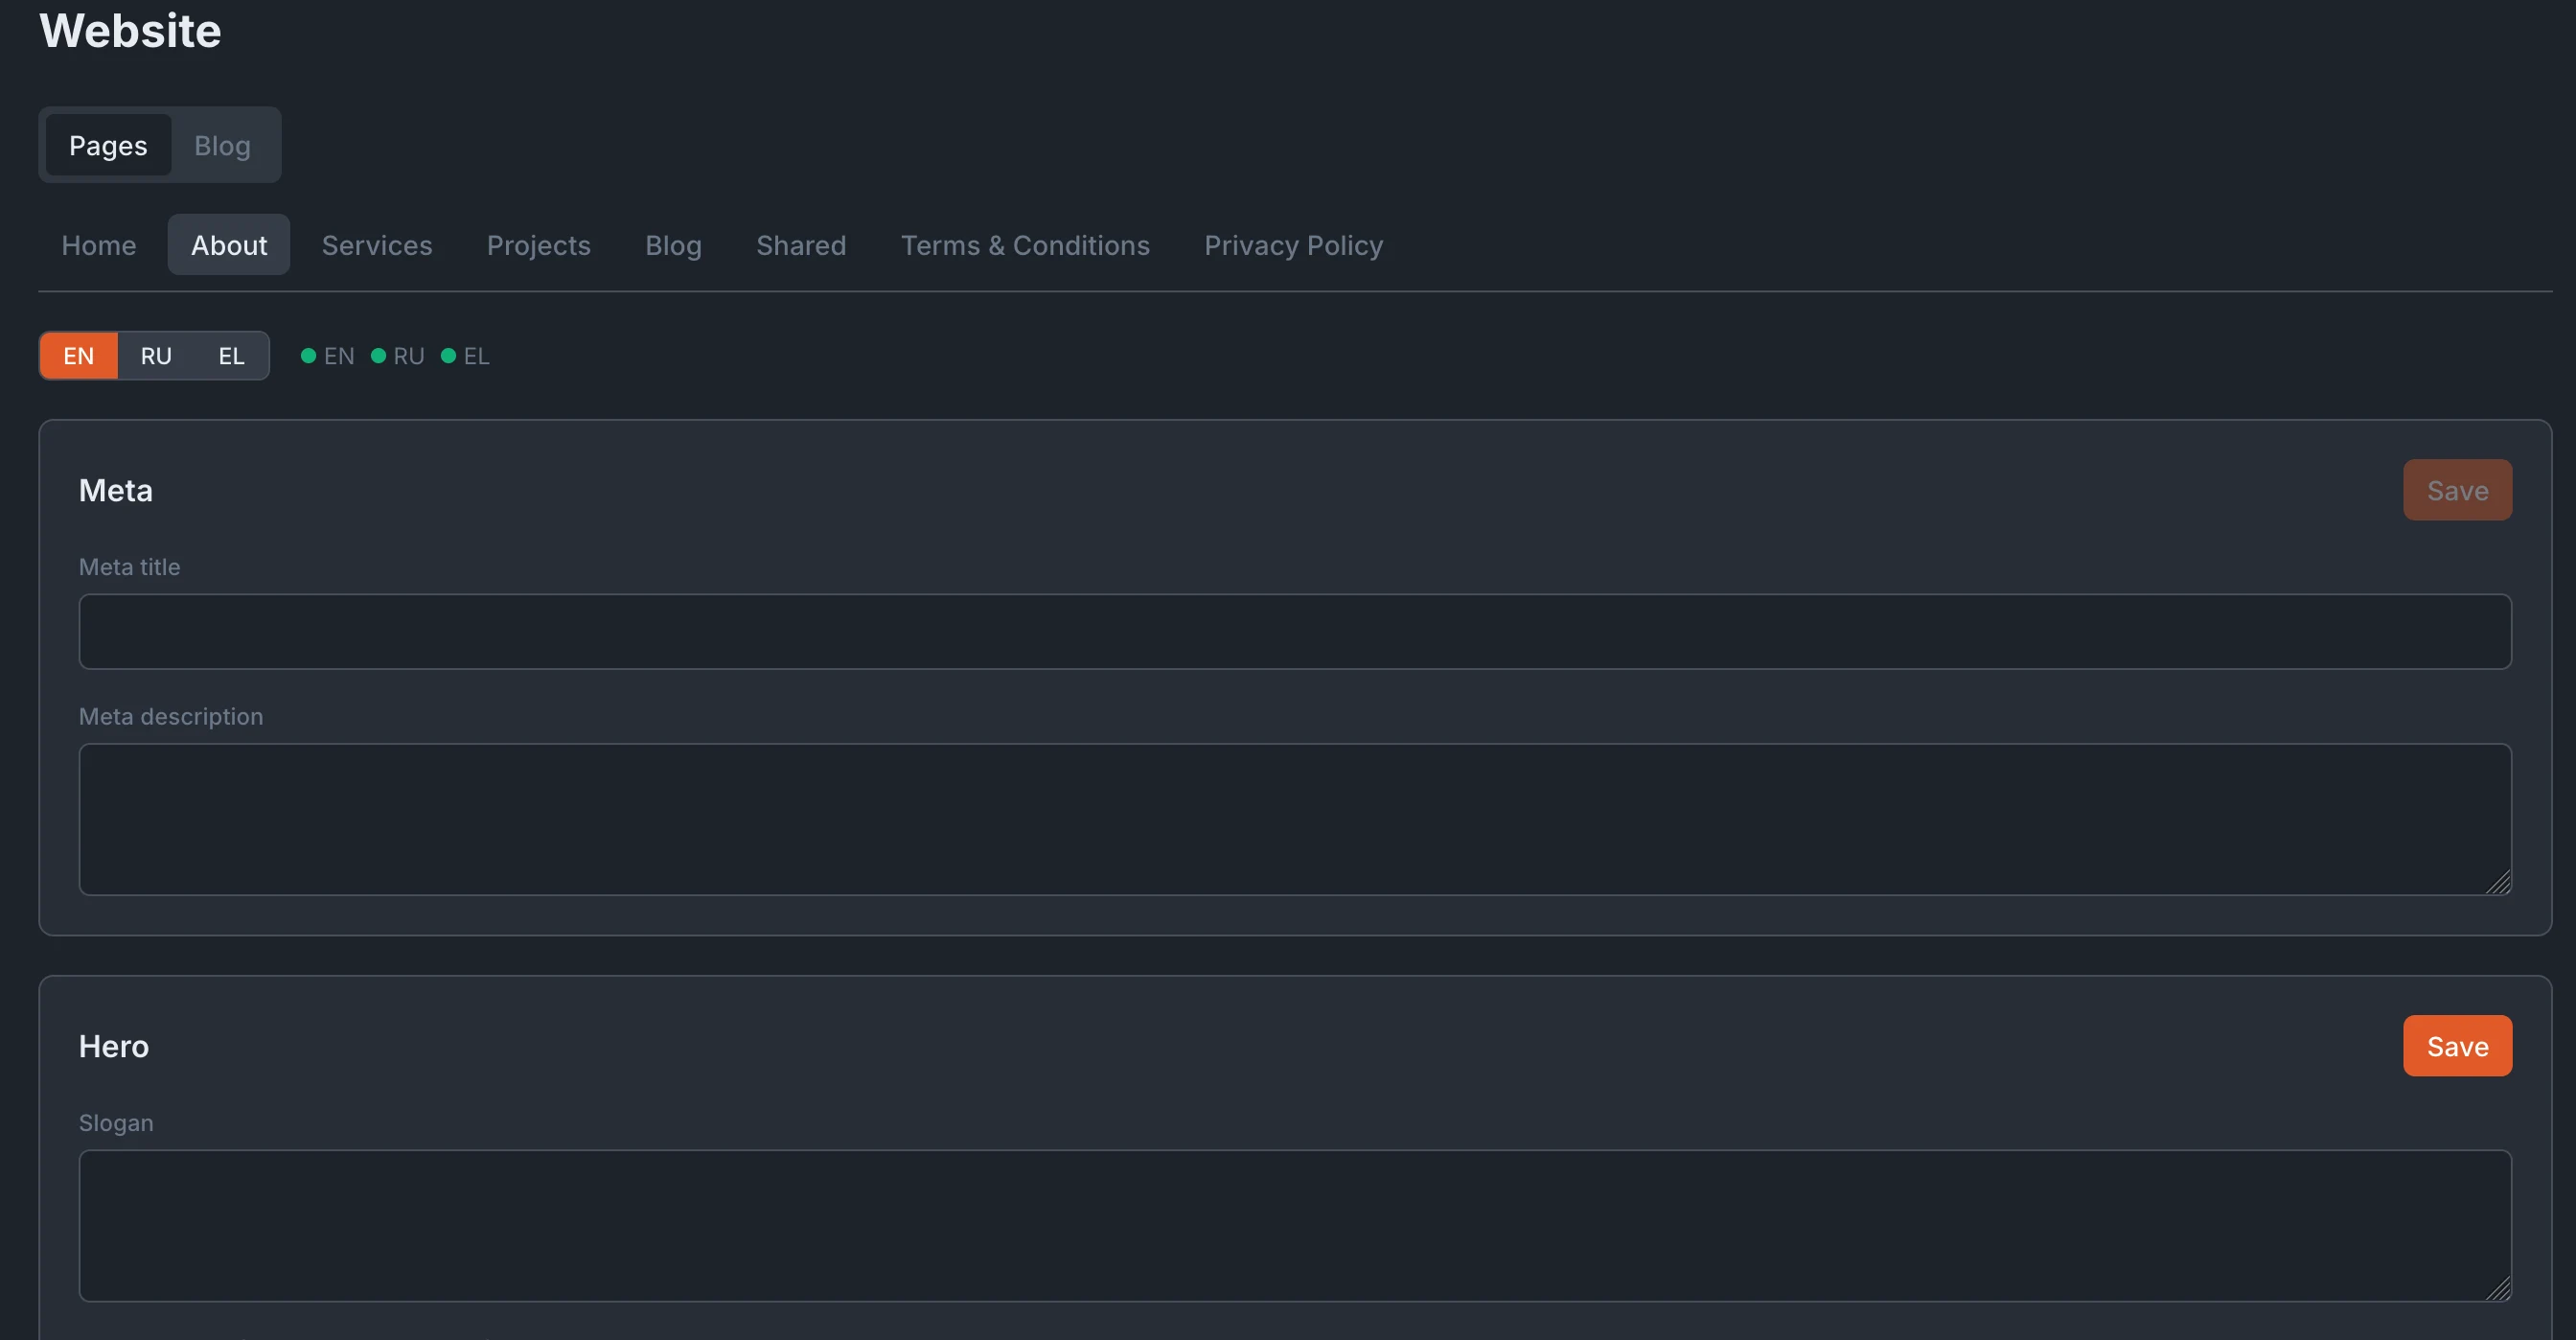
Task: Focus the Meta description text area
Action: pyautogui.click(x=1295, y=819)
